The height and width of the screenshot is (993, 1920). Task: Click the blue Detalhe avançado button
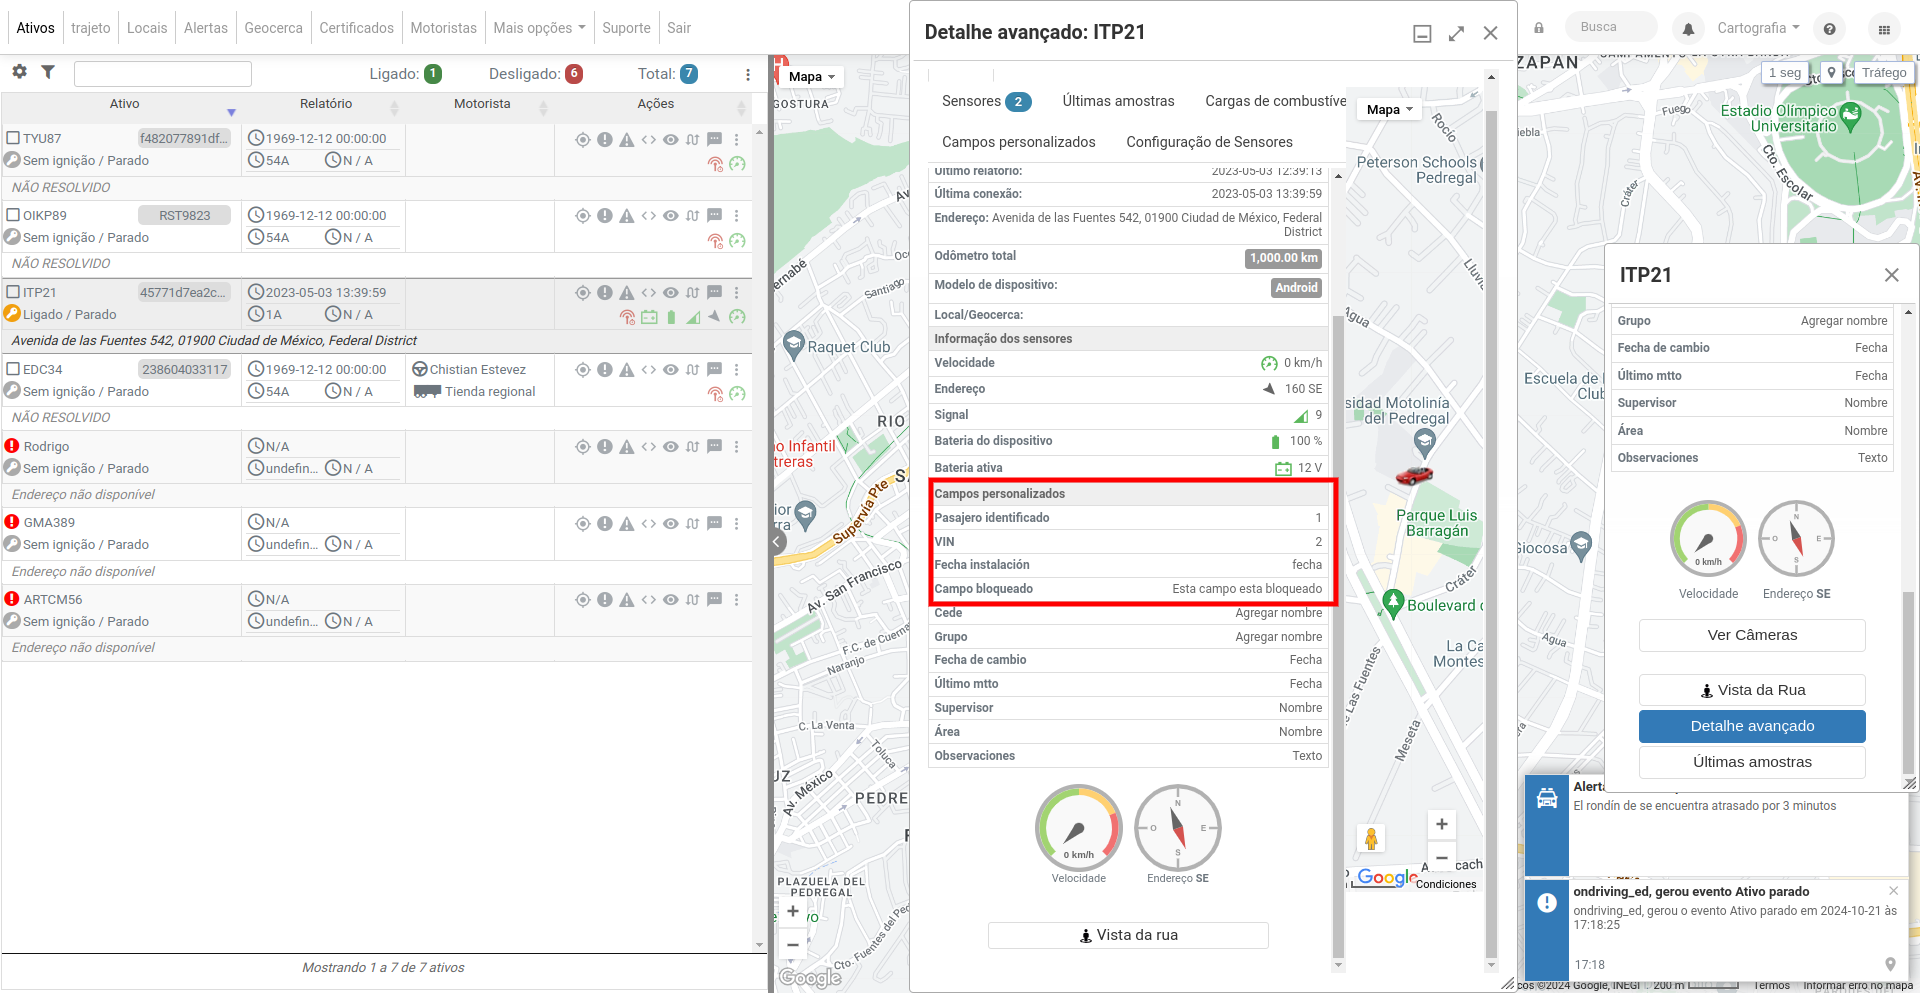point(1752,726)
